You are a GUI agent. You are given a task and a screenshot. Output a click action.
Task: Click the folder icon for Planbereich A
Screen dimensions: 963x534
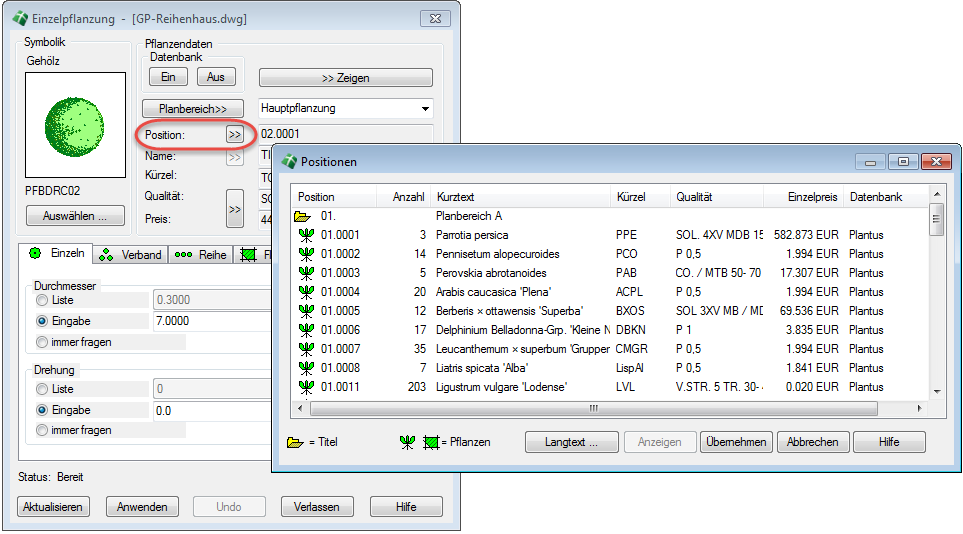click(302, 216)
